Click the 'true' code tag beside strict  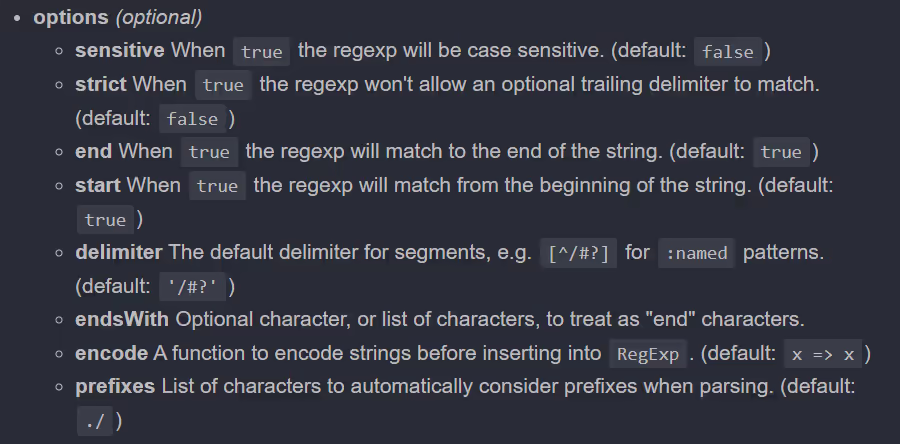pos(223,85)
